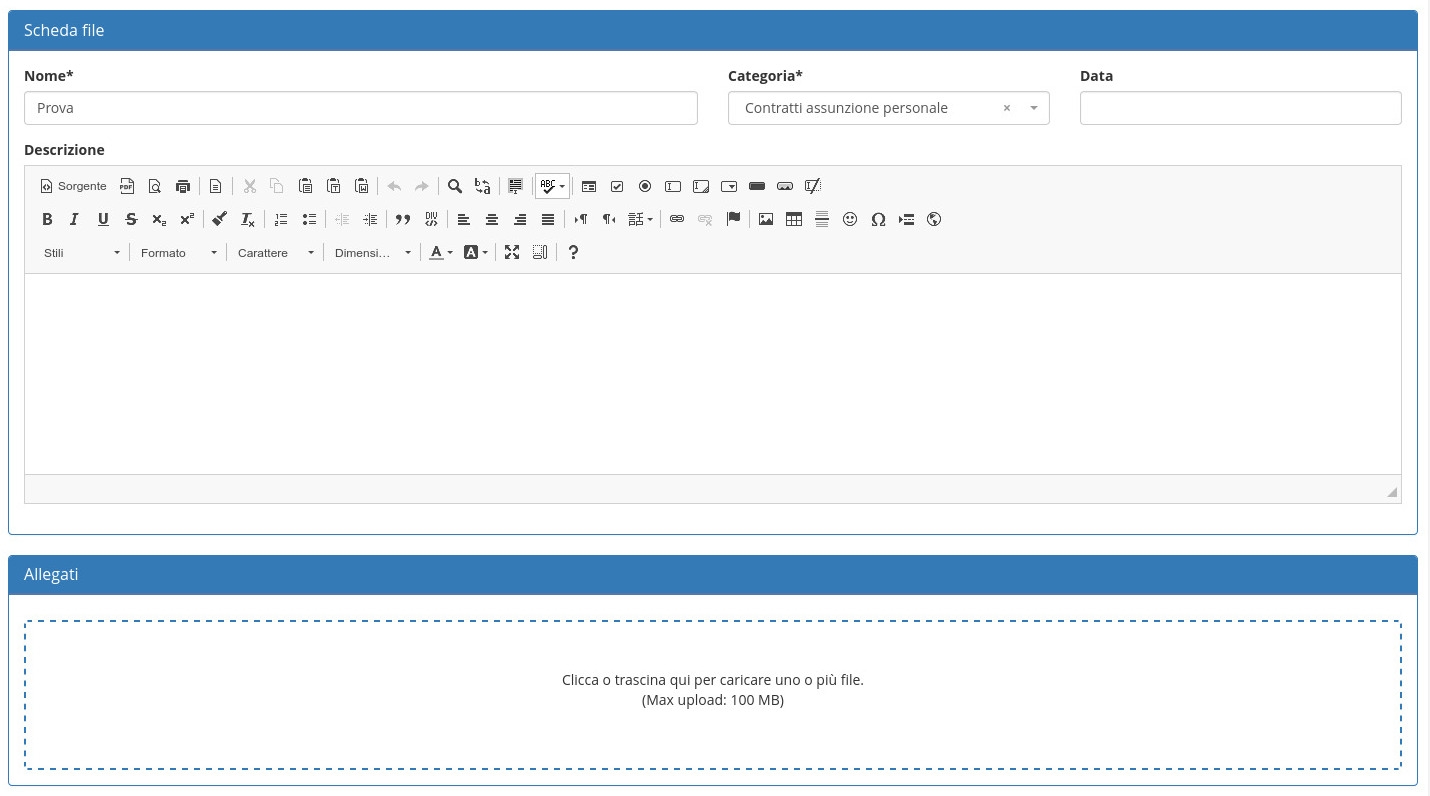
Task: Open the Stili styles menu
Action: coord(81,253)
